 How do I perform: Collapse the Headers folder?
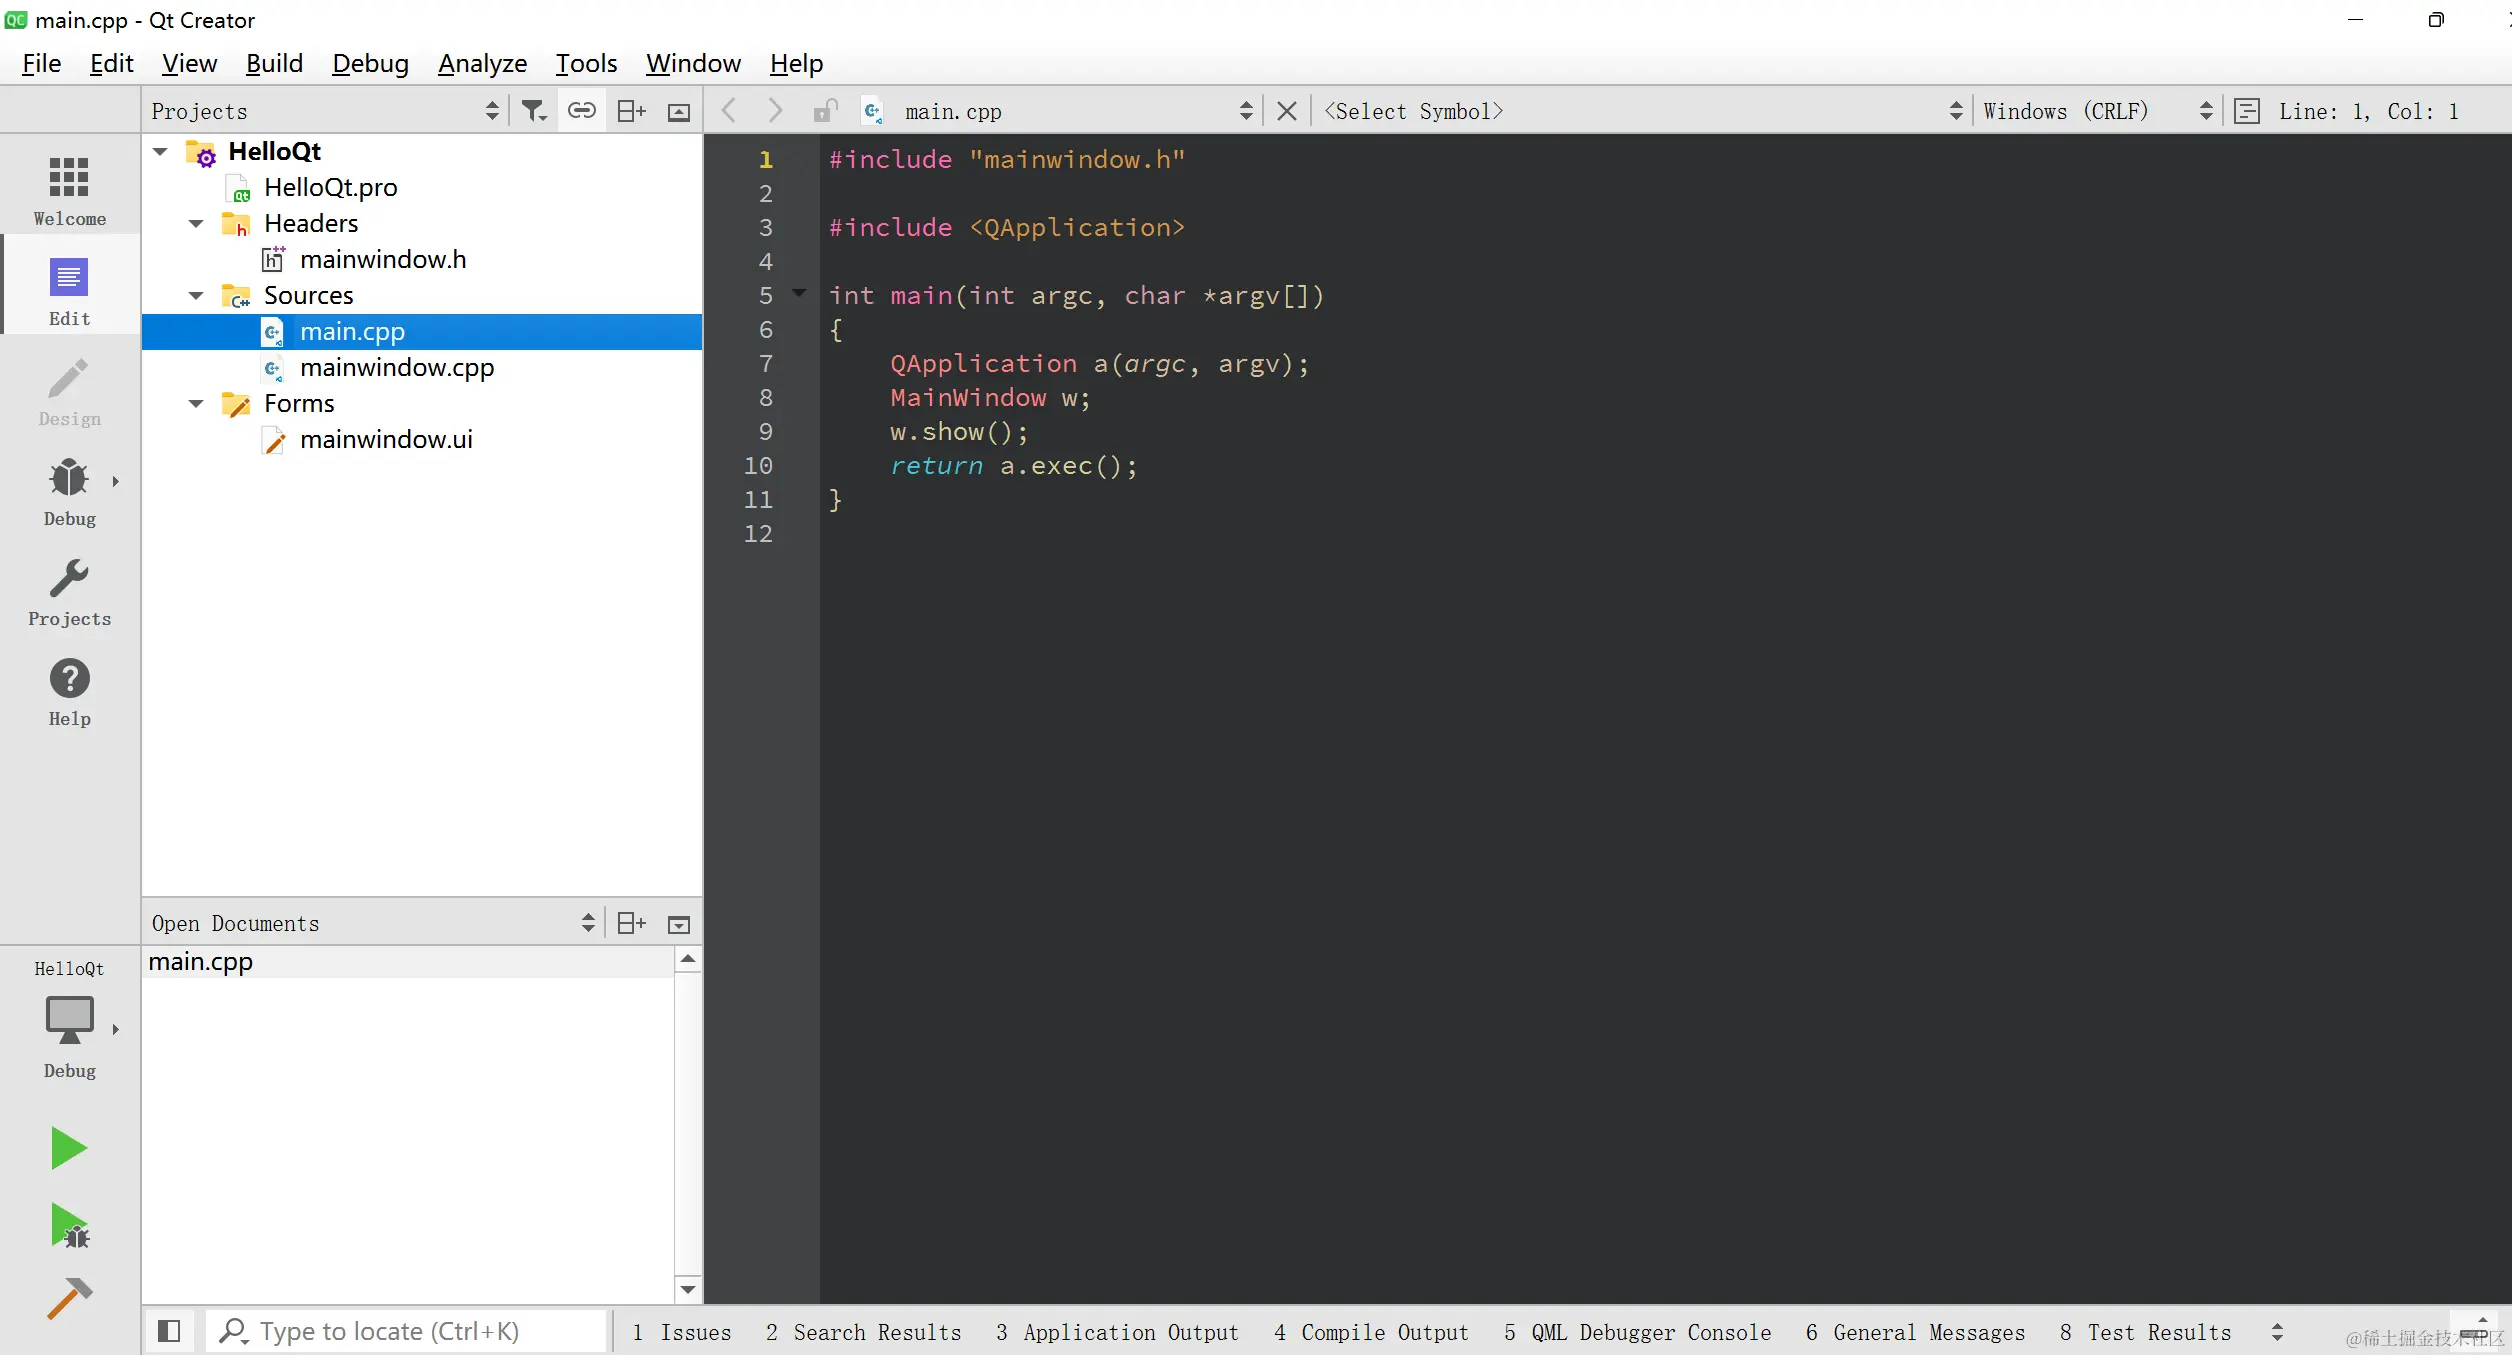point(197,223)
